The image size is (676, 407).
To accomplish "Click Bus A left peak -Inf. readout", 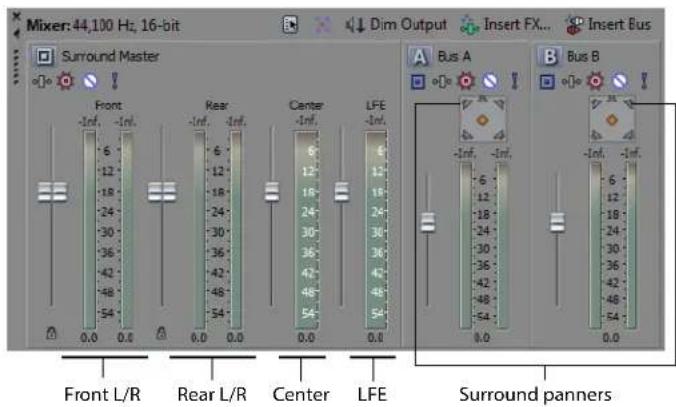I will [x=465, y=153].
